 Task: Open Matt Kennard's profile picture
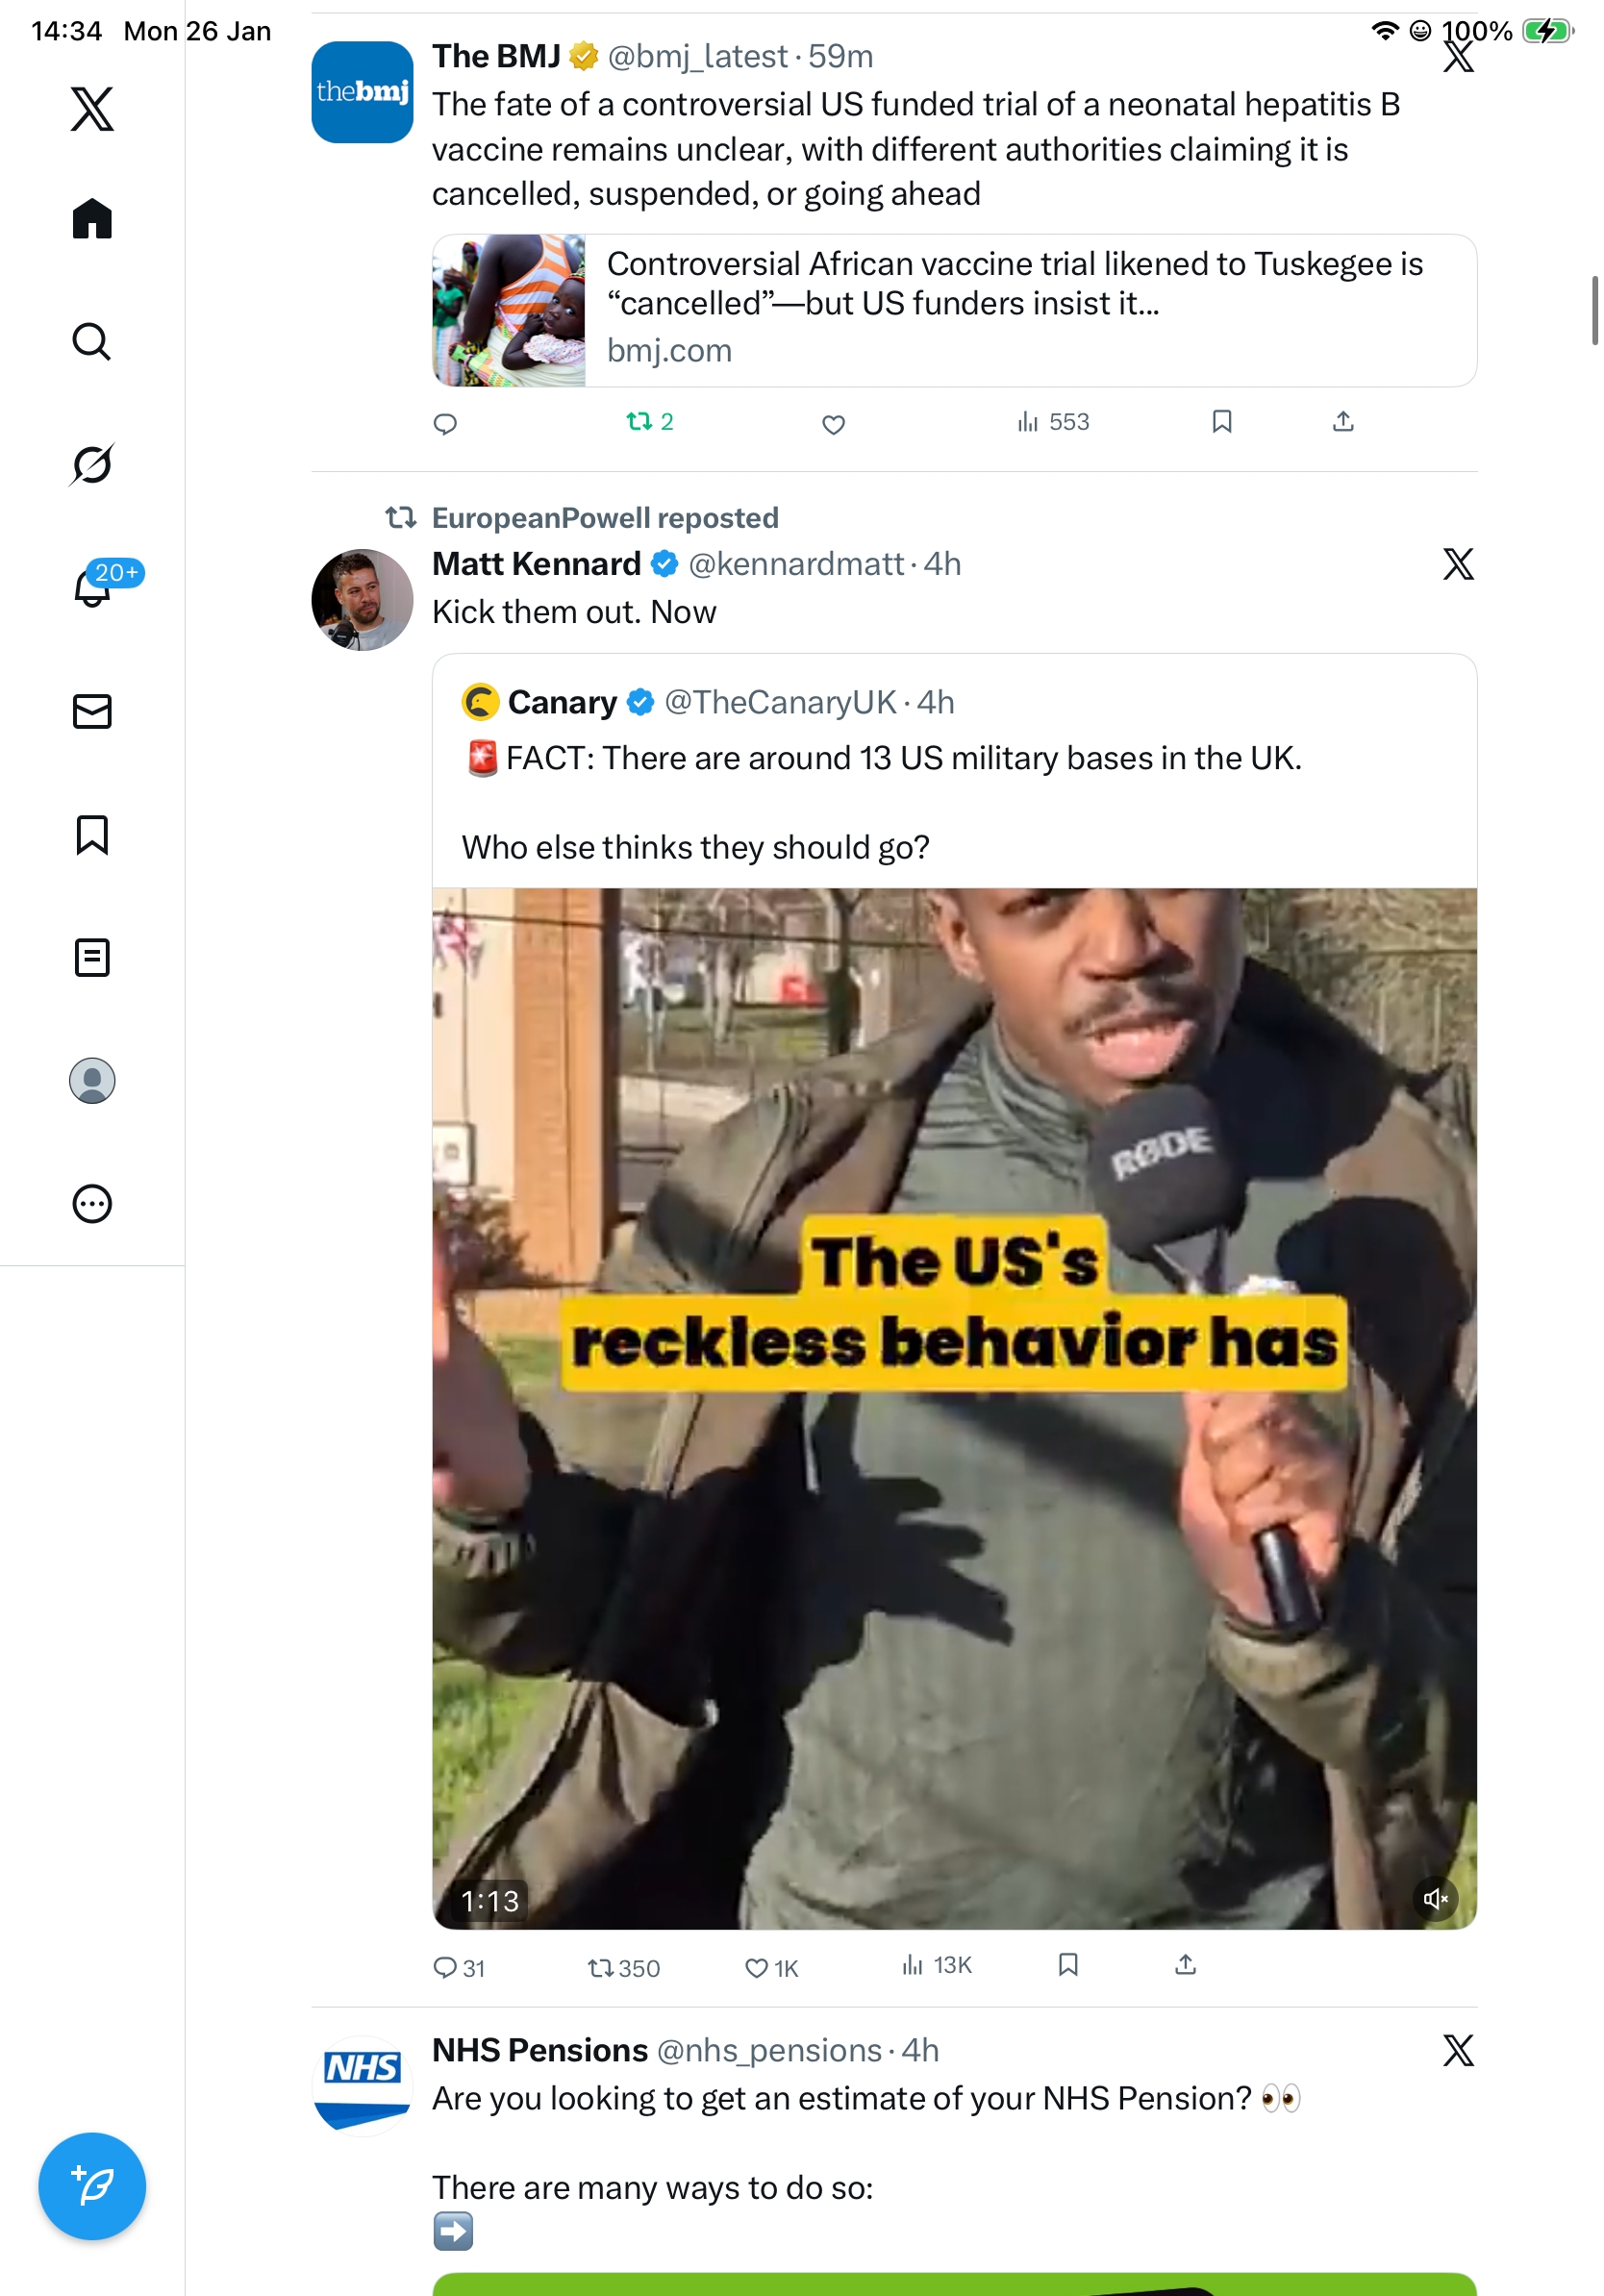(x=362, y=599)
